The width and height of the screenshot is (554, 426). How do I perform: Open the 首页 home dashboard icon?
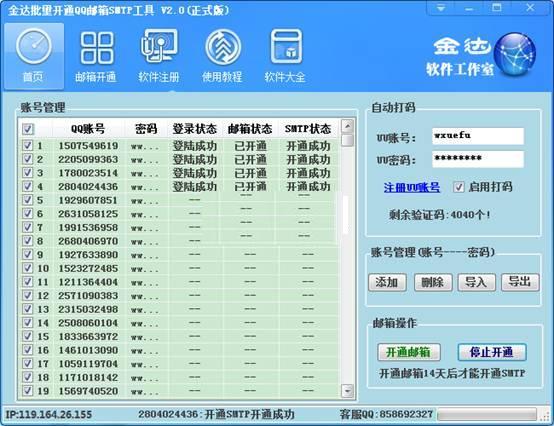[34, 56]
